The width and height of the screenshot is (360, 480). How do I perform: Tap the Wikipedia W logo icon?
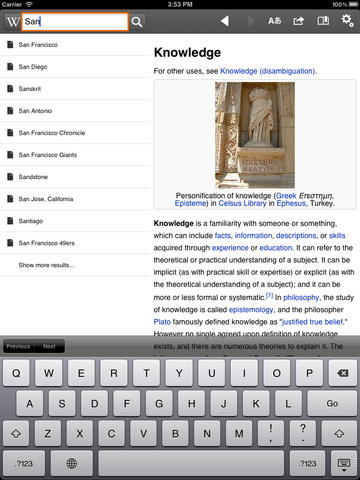(x=13, y=22)
